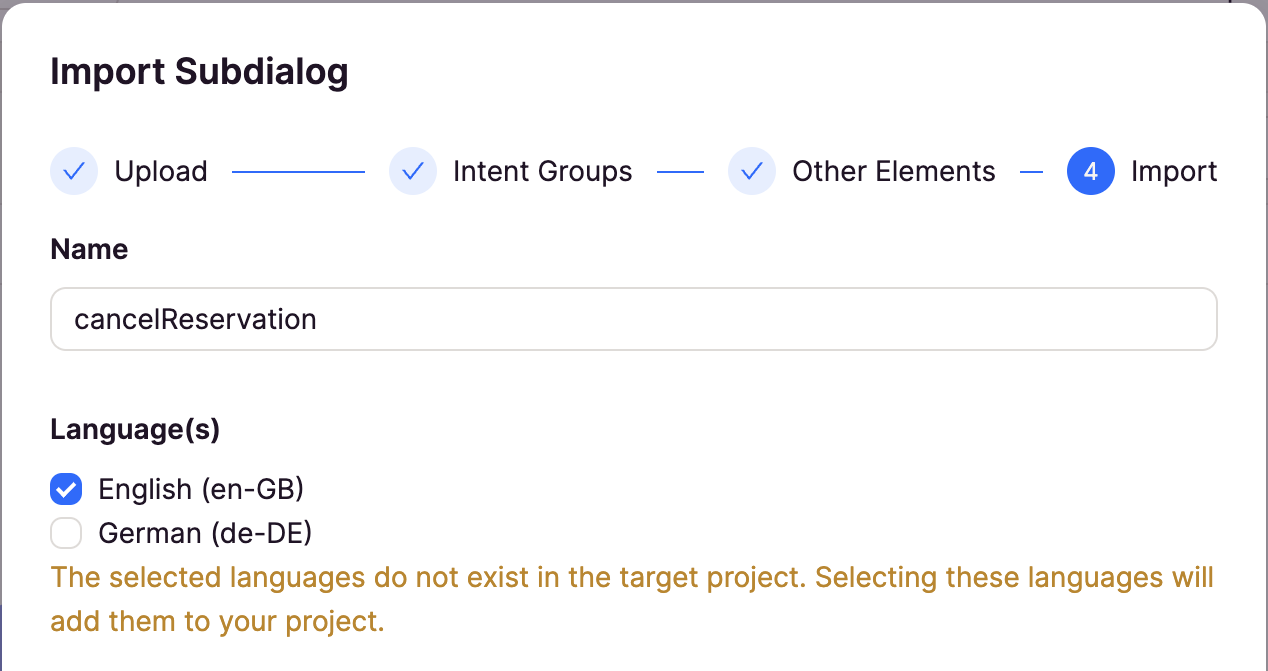Click the Name field label

tap(89, 249)
